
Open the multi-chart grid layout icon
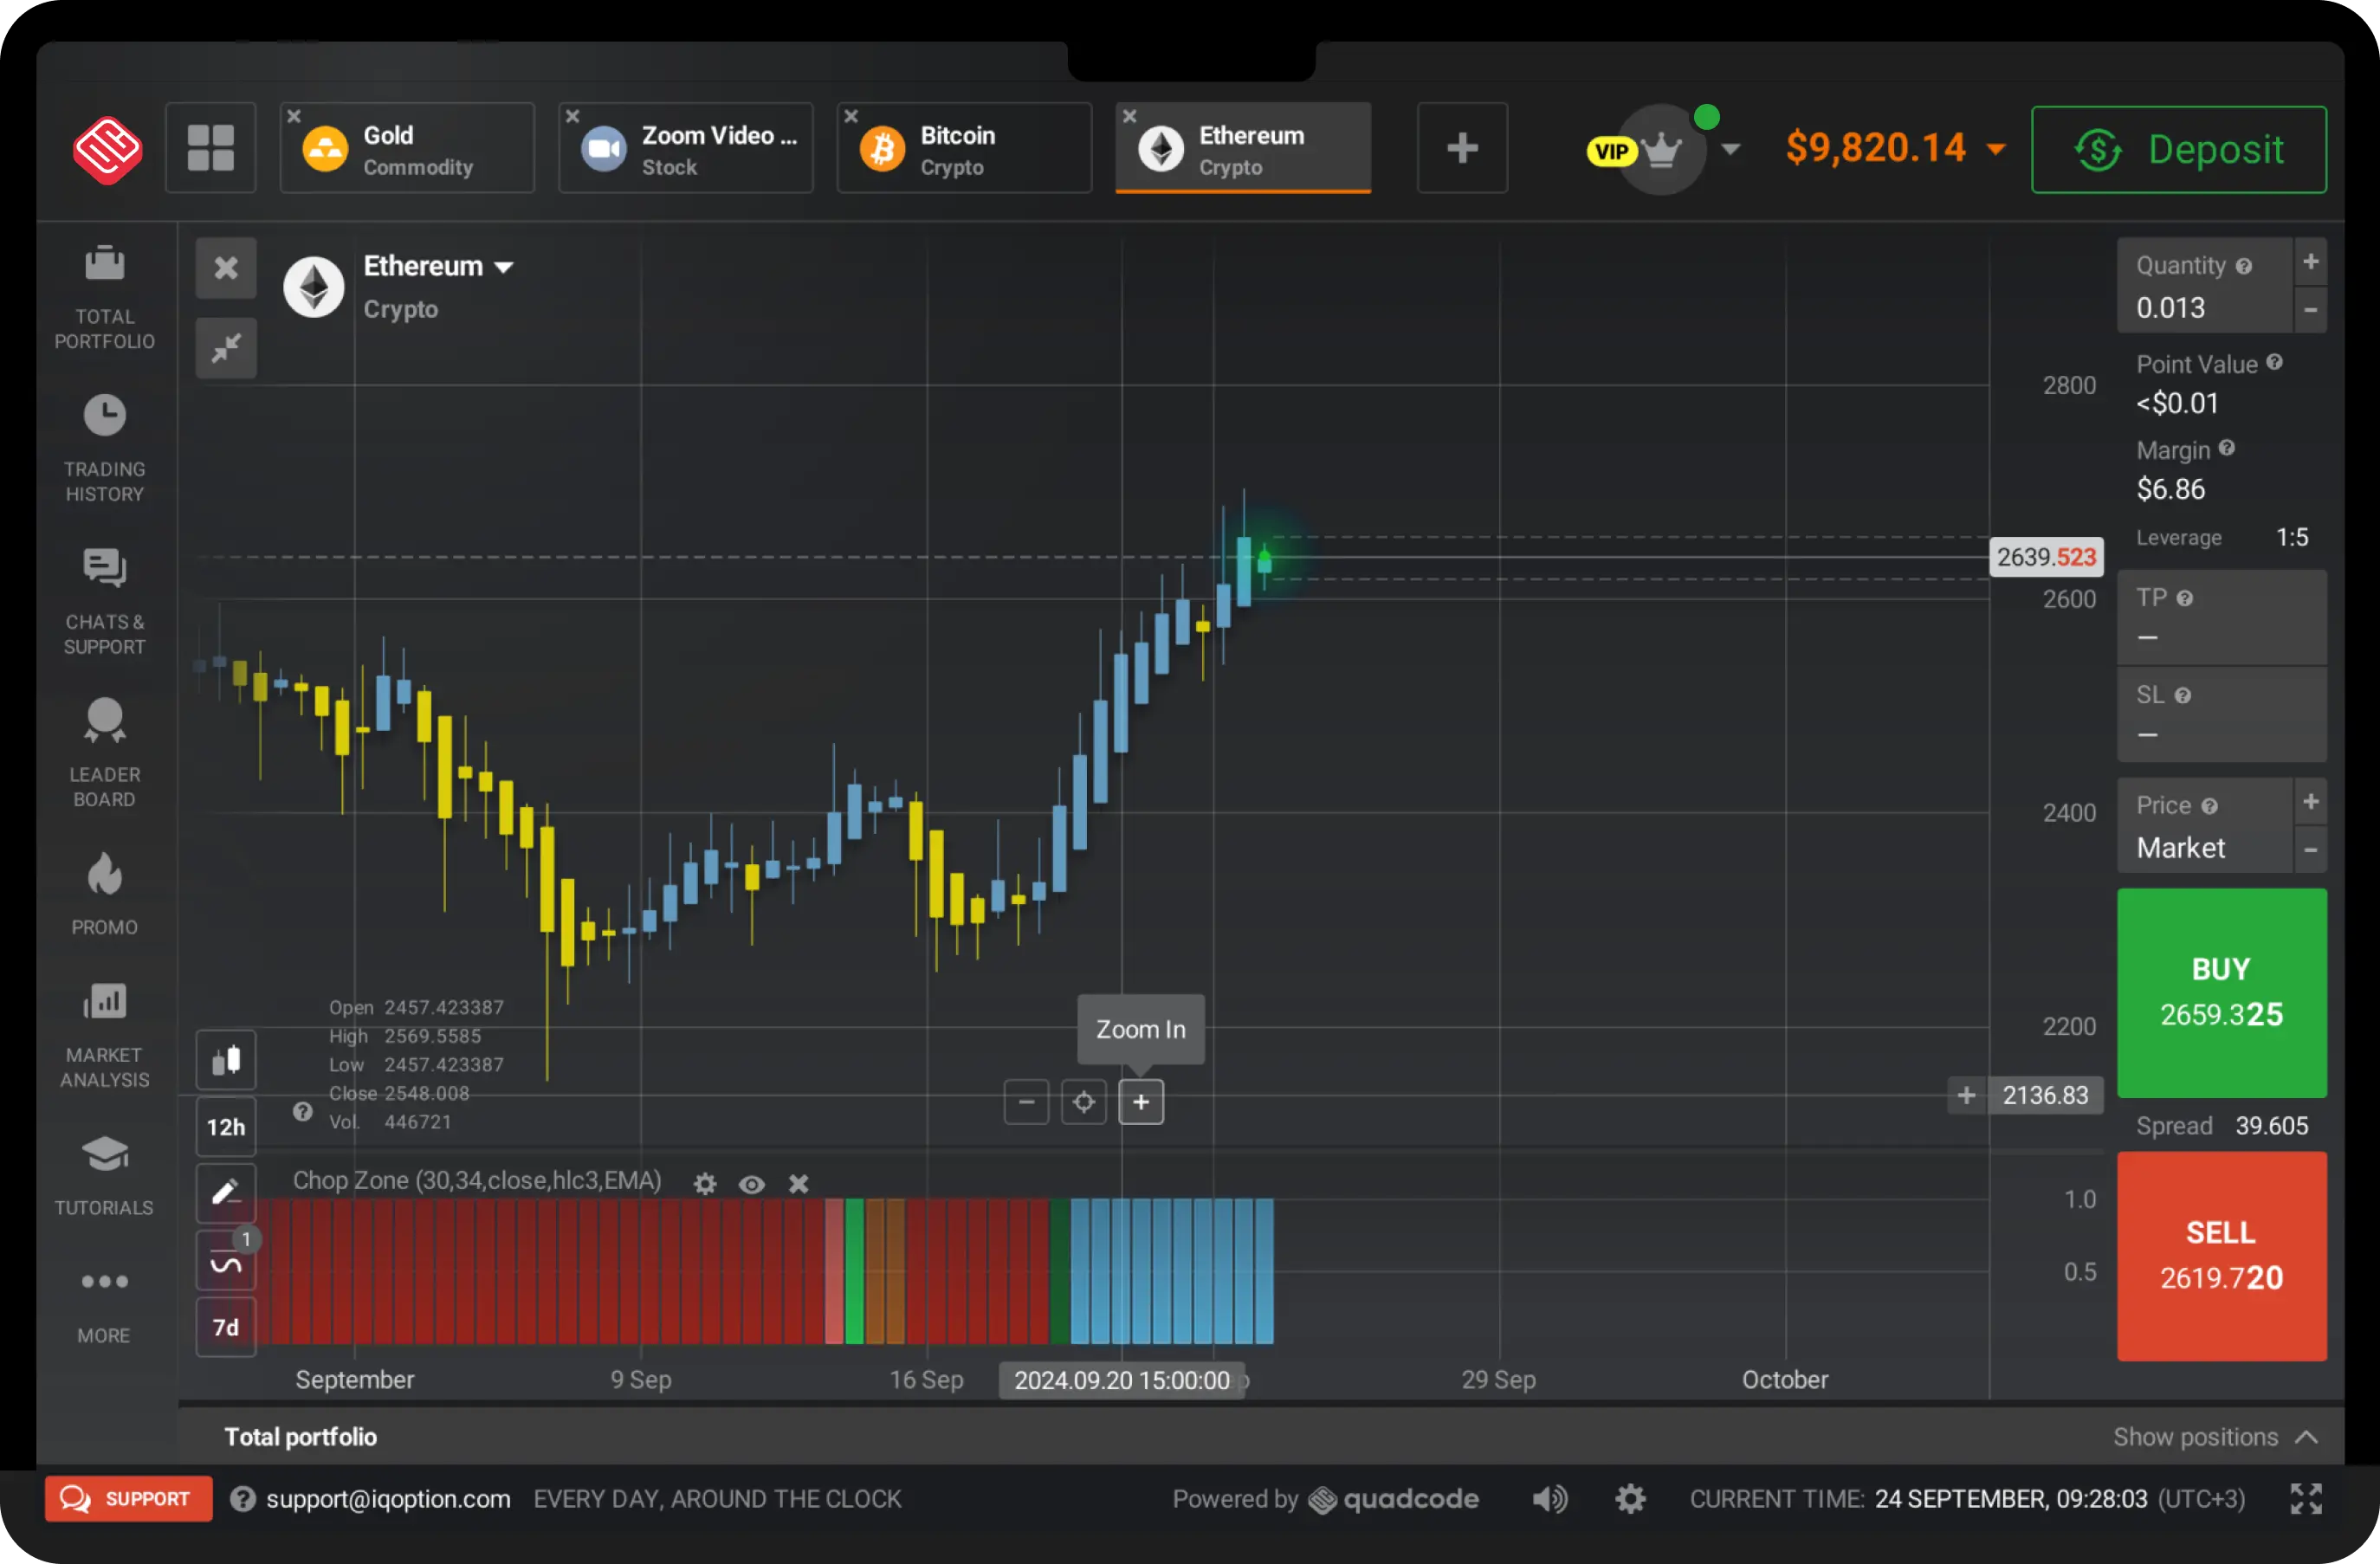[211, 148]
